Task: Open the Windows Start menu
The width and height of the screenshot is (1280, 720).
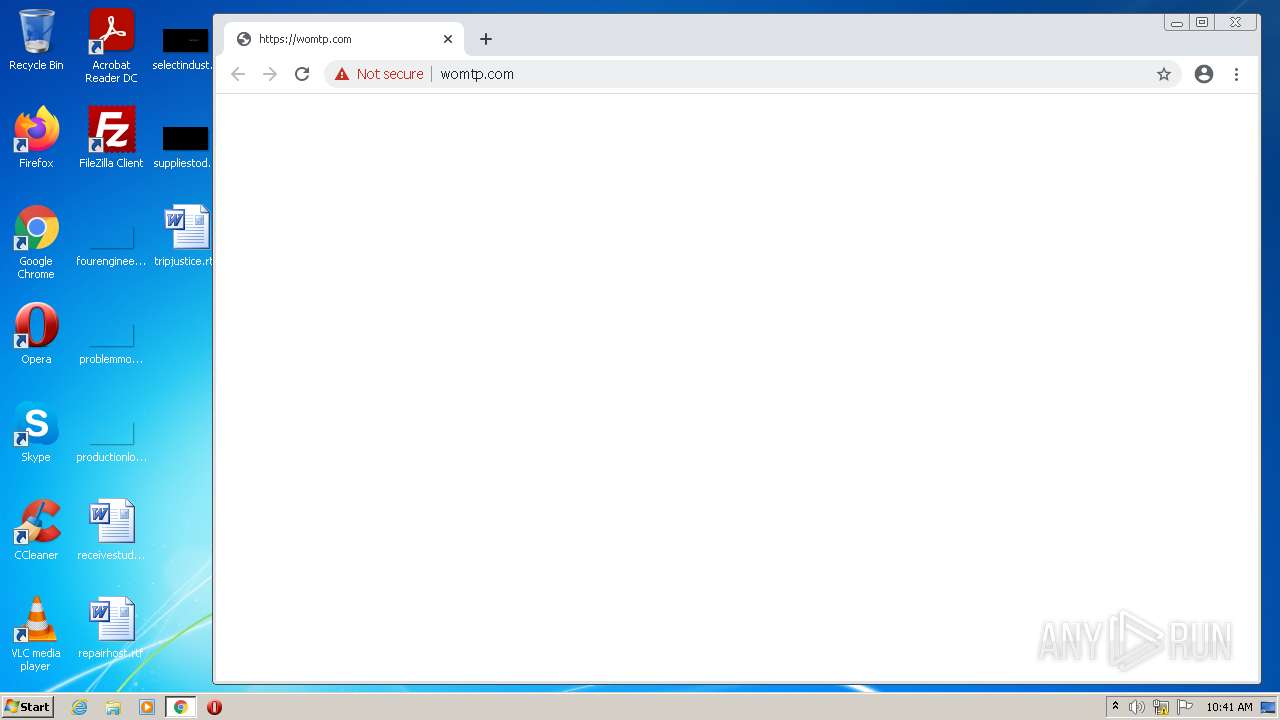Action: (27, 707)
